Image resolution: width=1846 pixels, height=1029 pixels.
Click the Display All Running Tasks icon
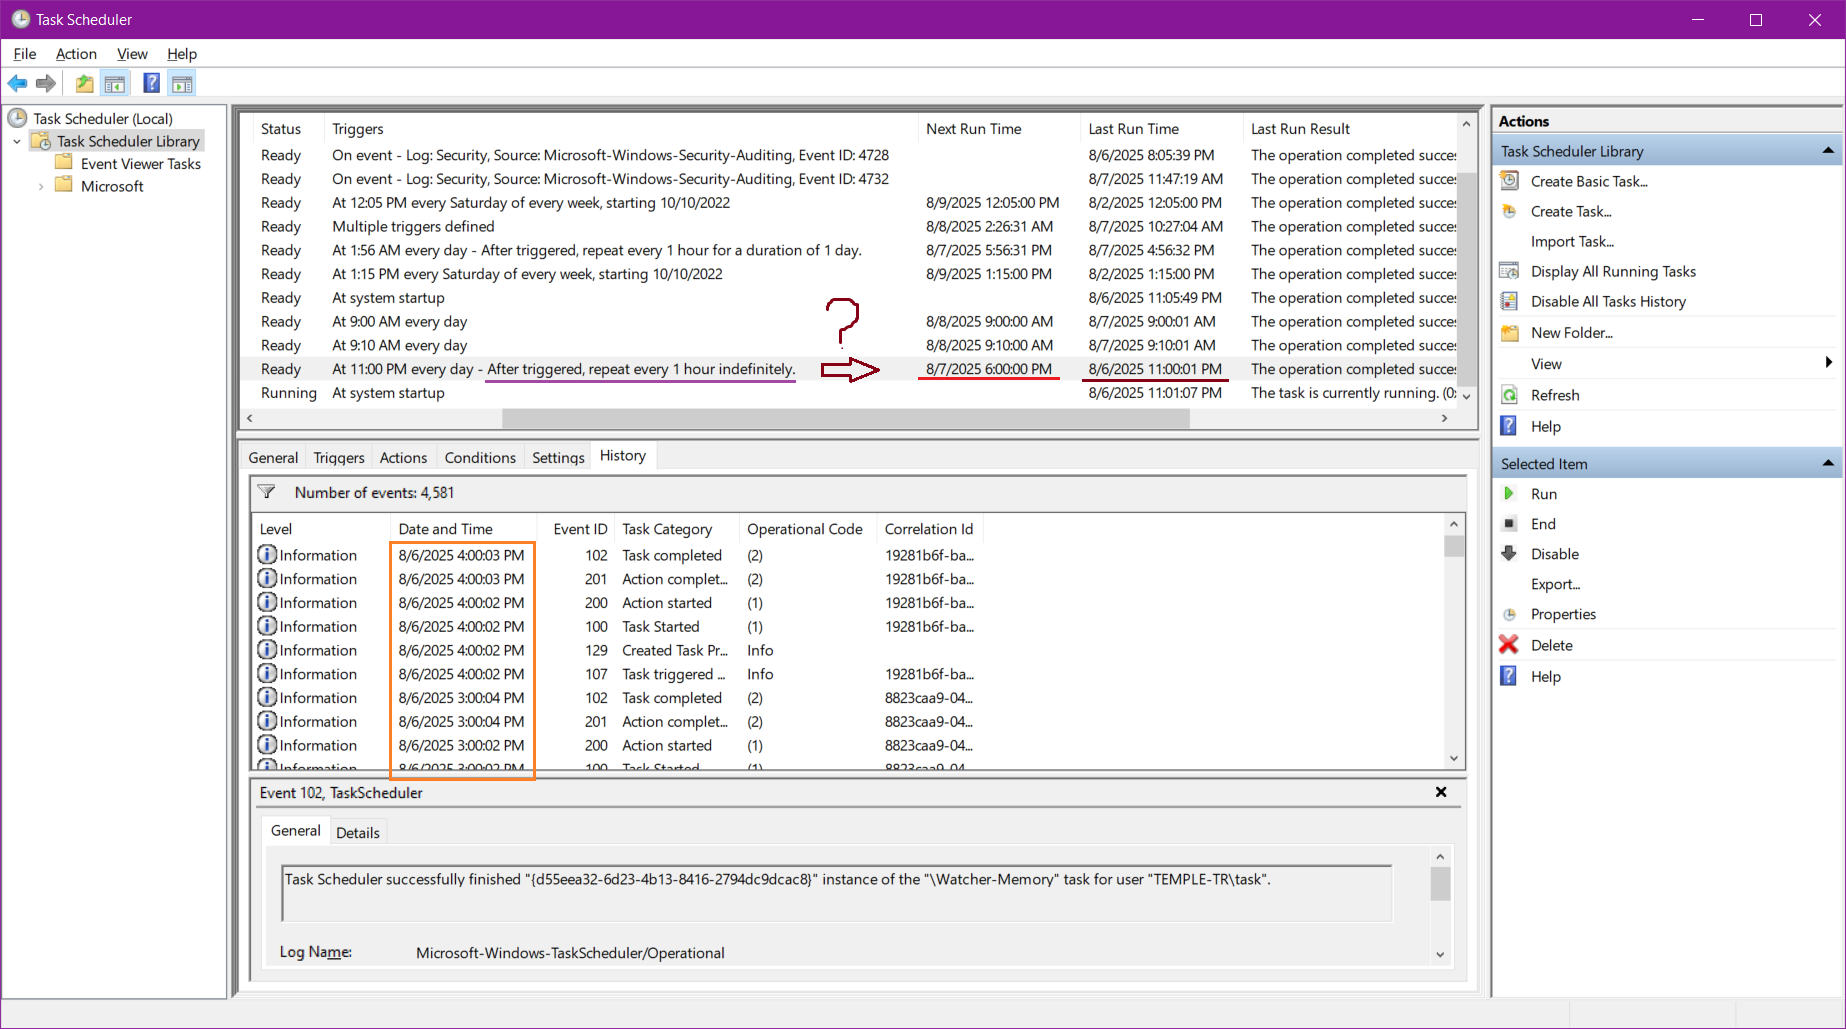(1510, 271)
